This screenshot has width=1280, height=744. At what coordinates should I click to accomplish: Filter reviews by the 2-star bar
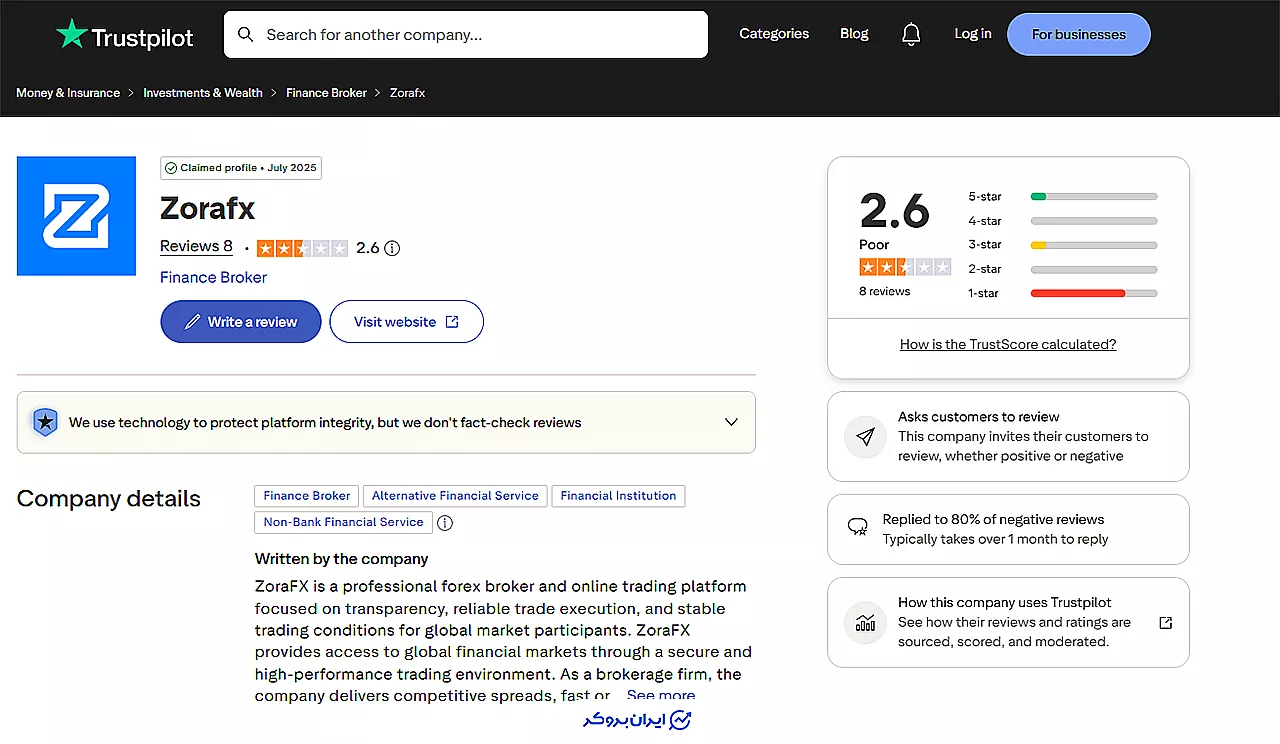click(1094, 269)
